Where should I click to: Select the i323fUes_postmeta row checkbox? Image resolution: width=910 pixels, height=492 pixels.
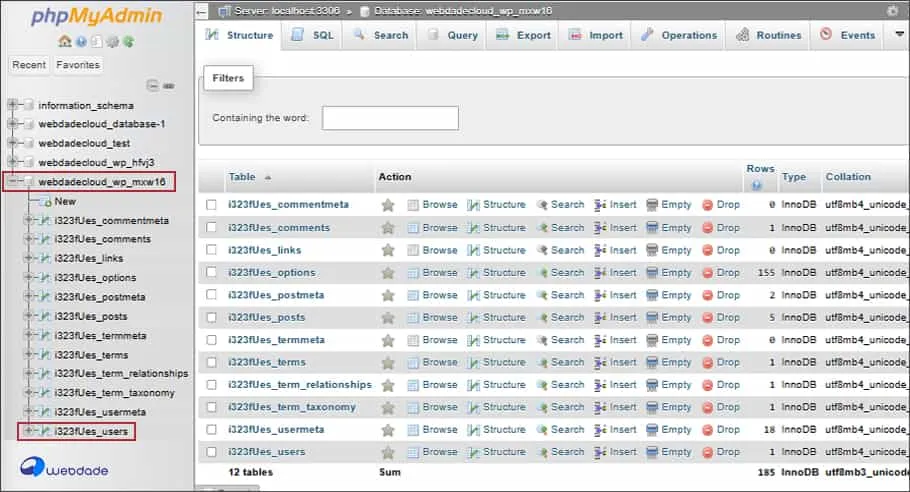pos(211,295)
